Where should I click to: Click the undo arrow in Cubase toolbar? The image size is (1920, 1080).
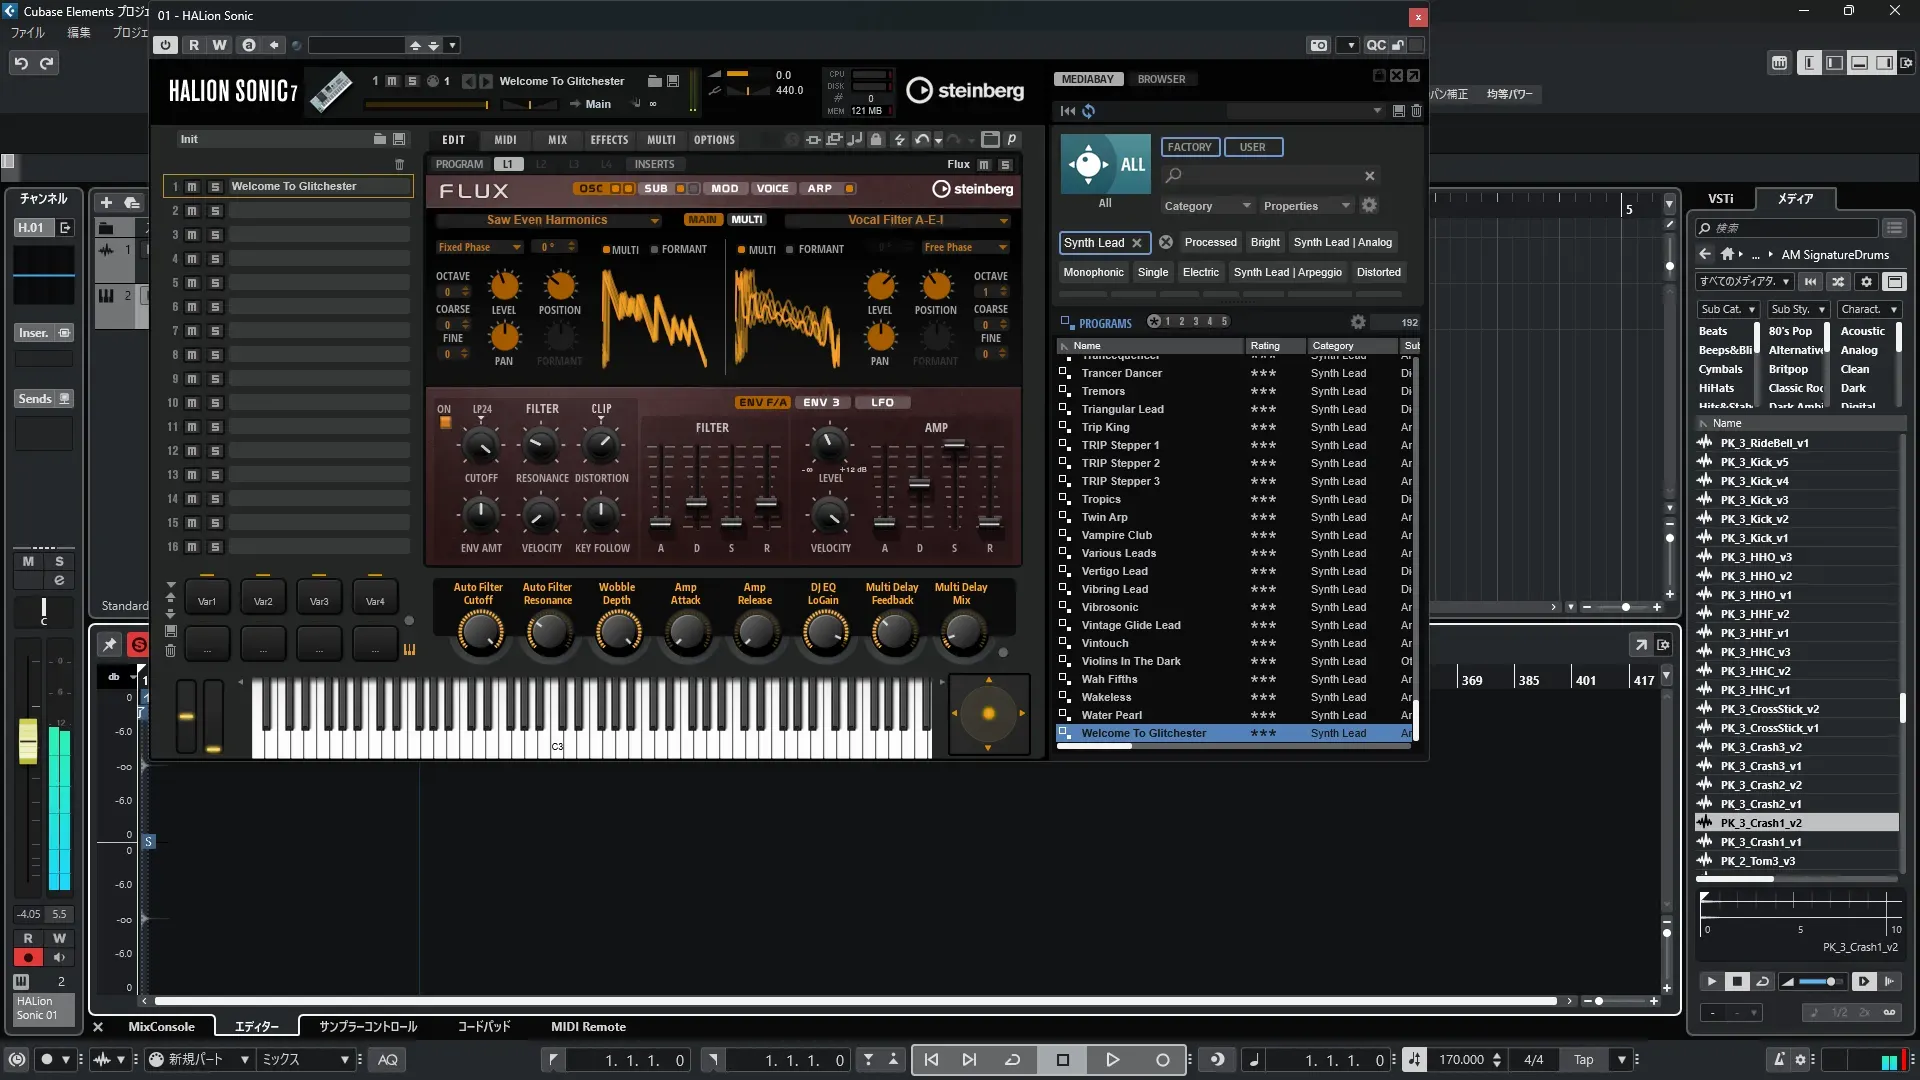(x=21, y=63)
